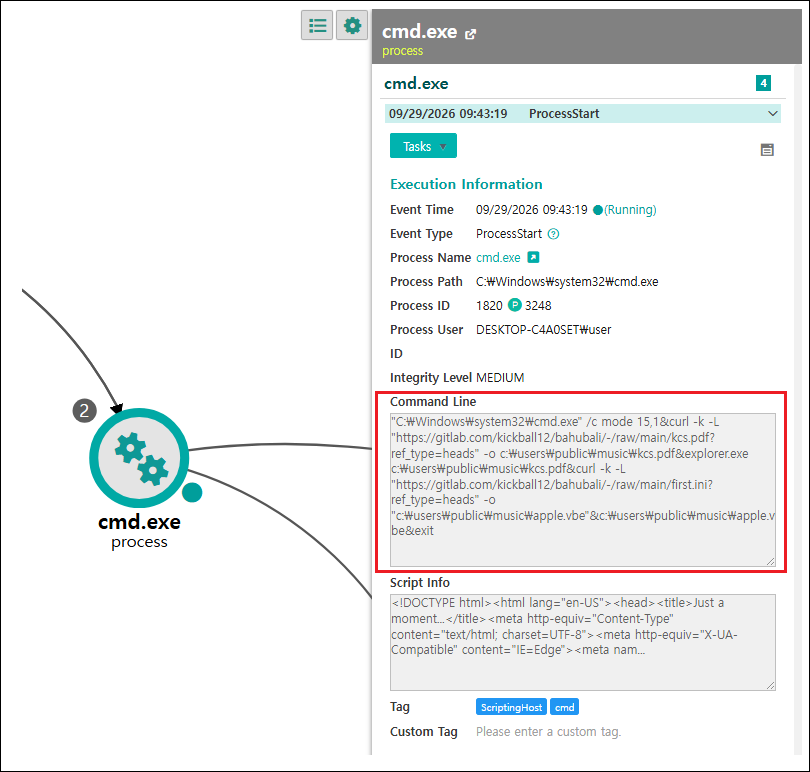Click the Execution Information heading
810x772 pixels.
tap(466, 184)
